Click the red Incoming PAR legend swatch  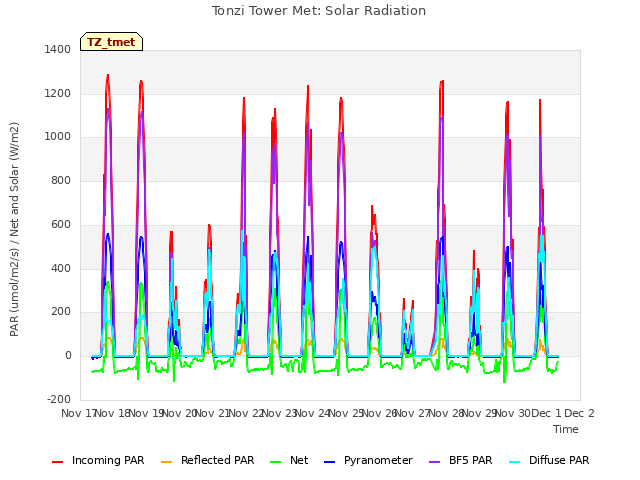pos(58,462)
